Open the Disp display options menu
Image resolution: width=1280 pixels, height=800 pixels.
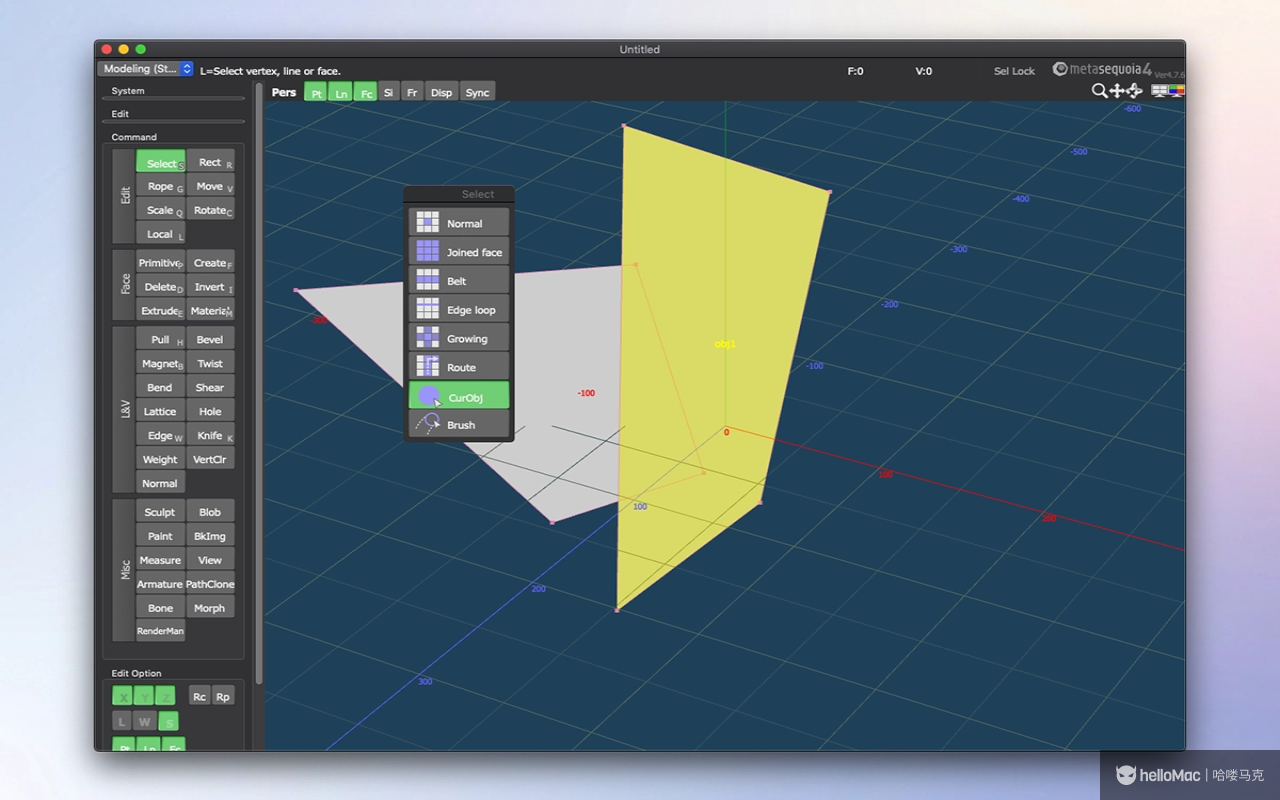[x=441, y=93]
